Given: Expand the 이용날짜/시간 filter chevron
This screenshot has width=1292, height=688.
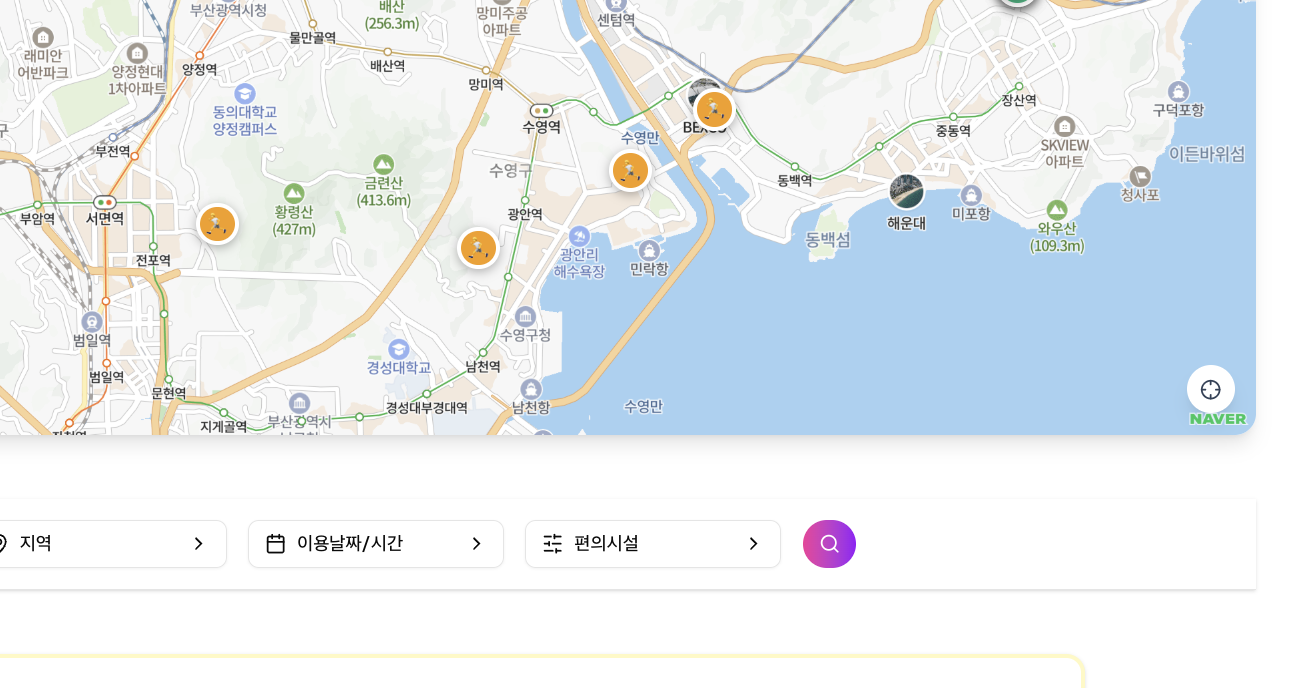Looking at the screenshot, I should [x=477, y=544].
